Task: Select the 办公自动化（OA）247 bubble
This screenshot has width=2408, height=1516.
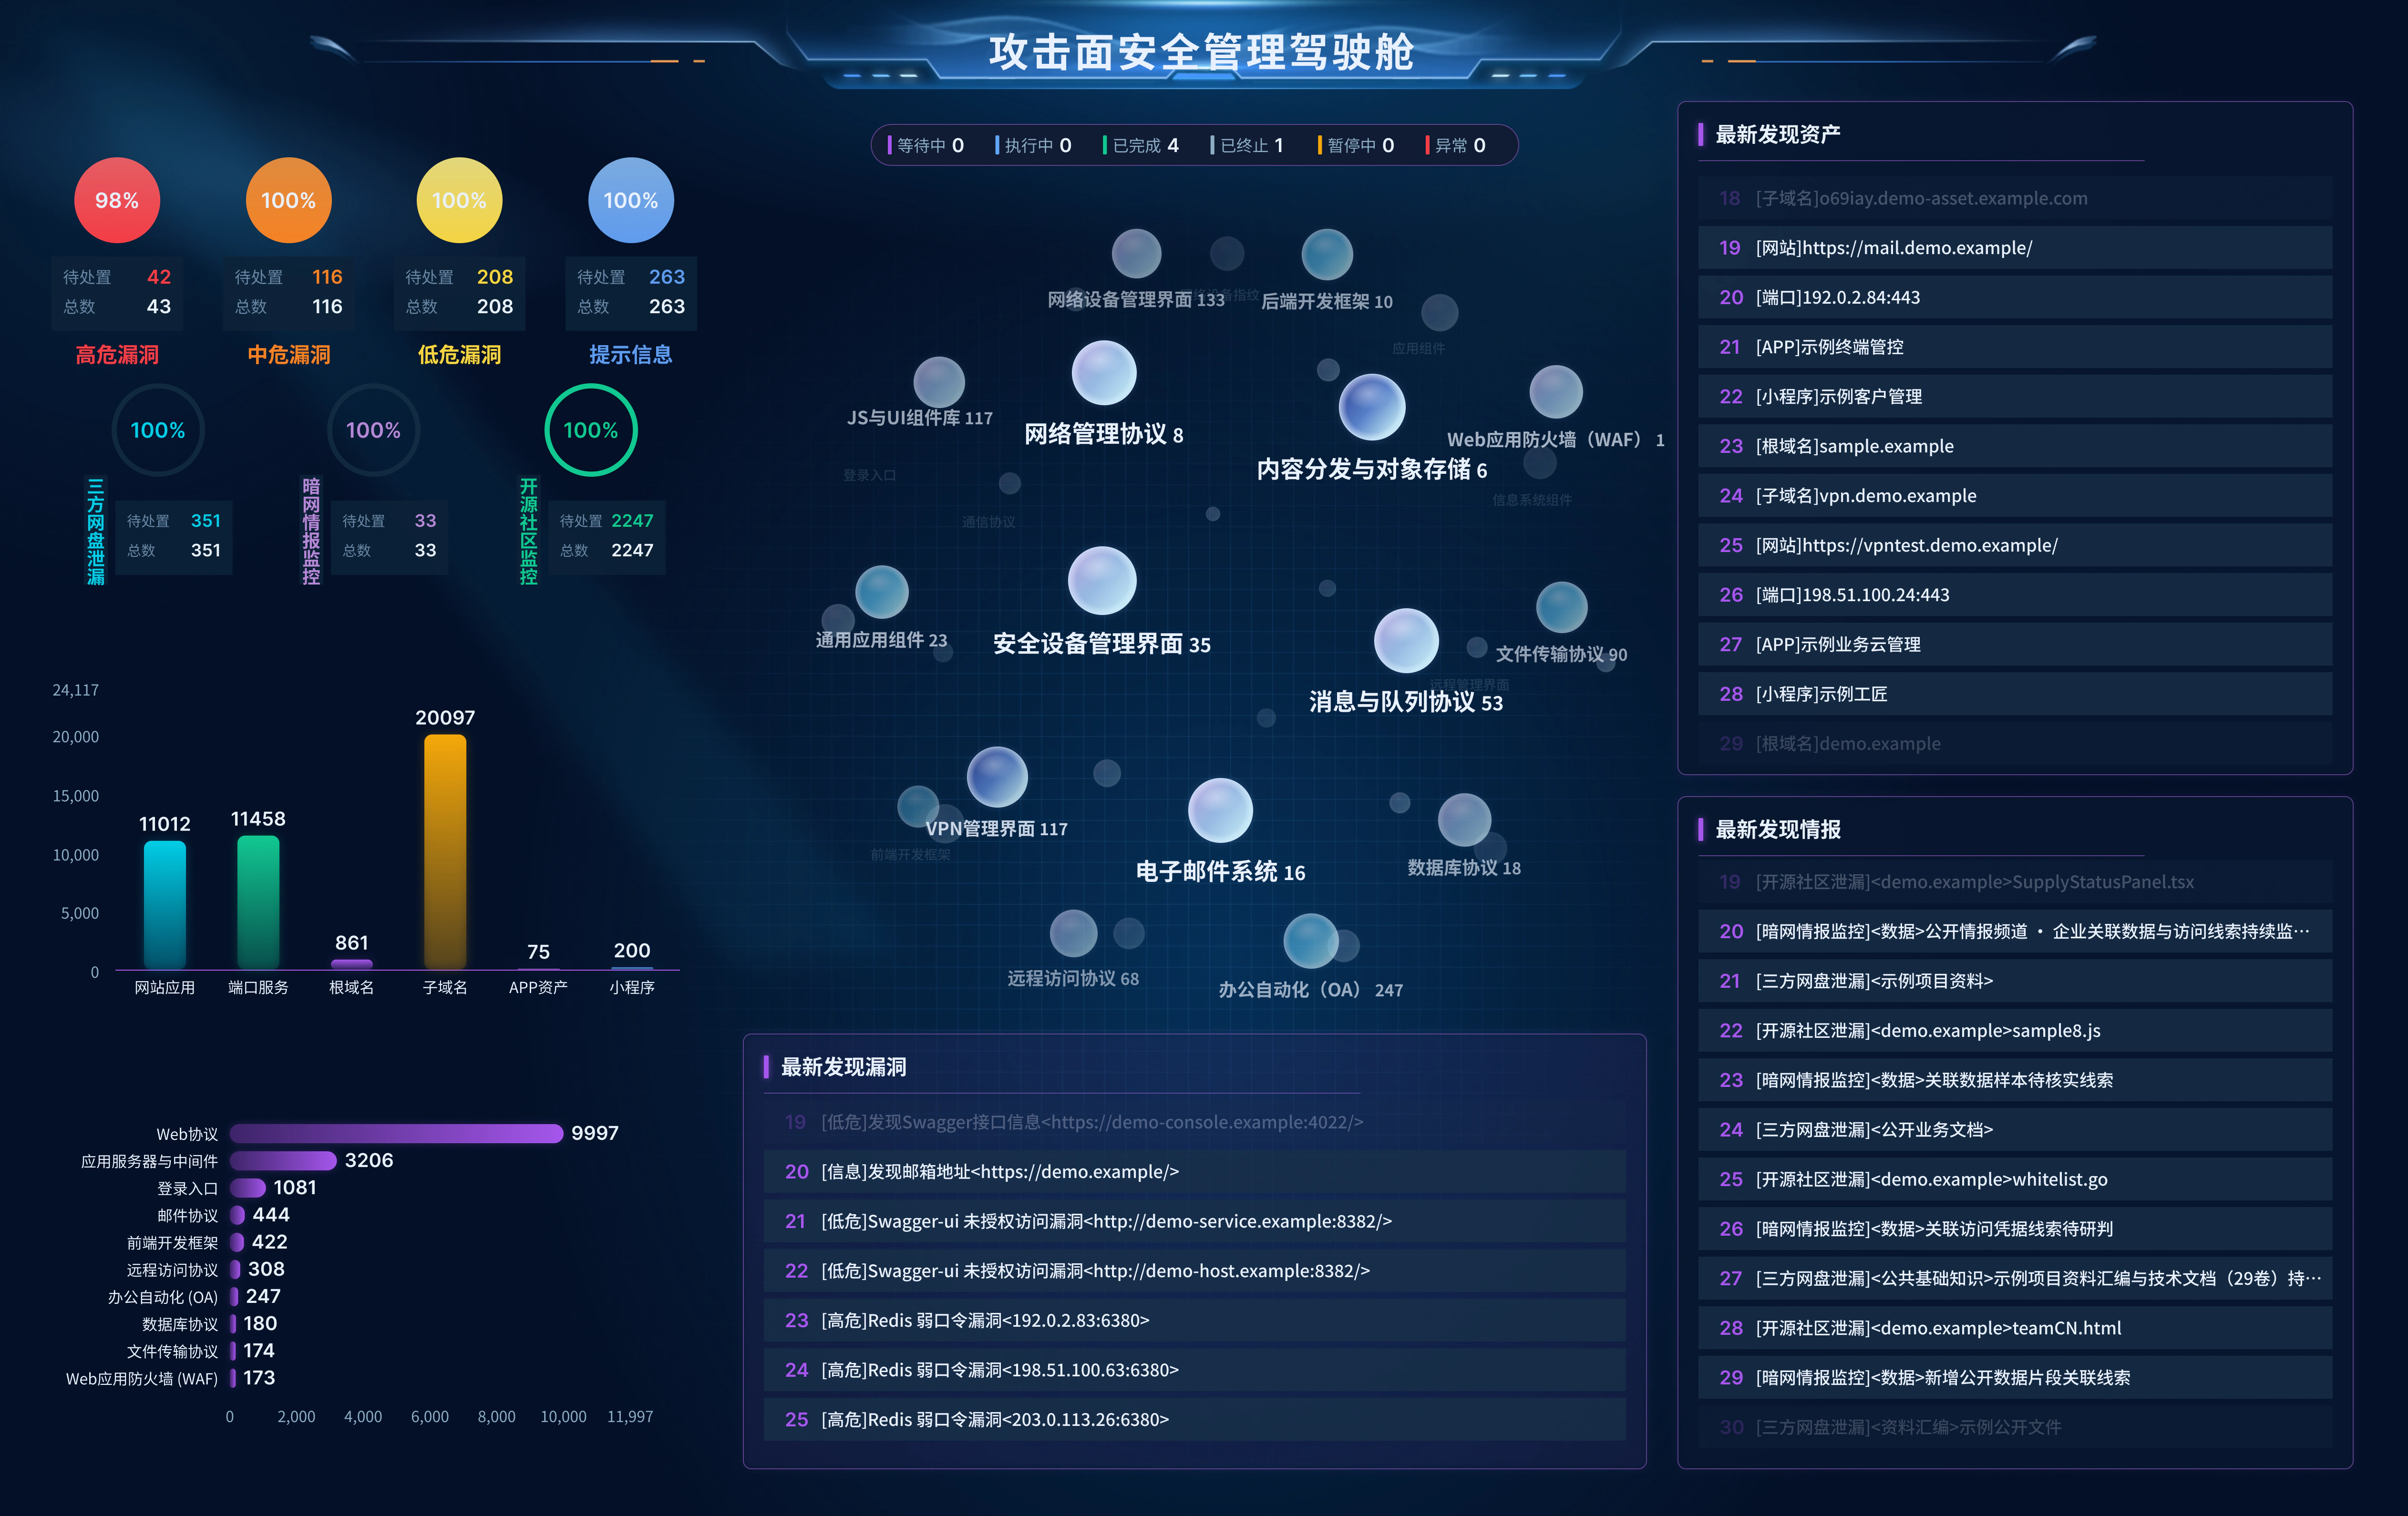Action: (x=1311, y=941)
